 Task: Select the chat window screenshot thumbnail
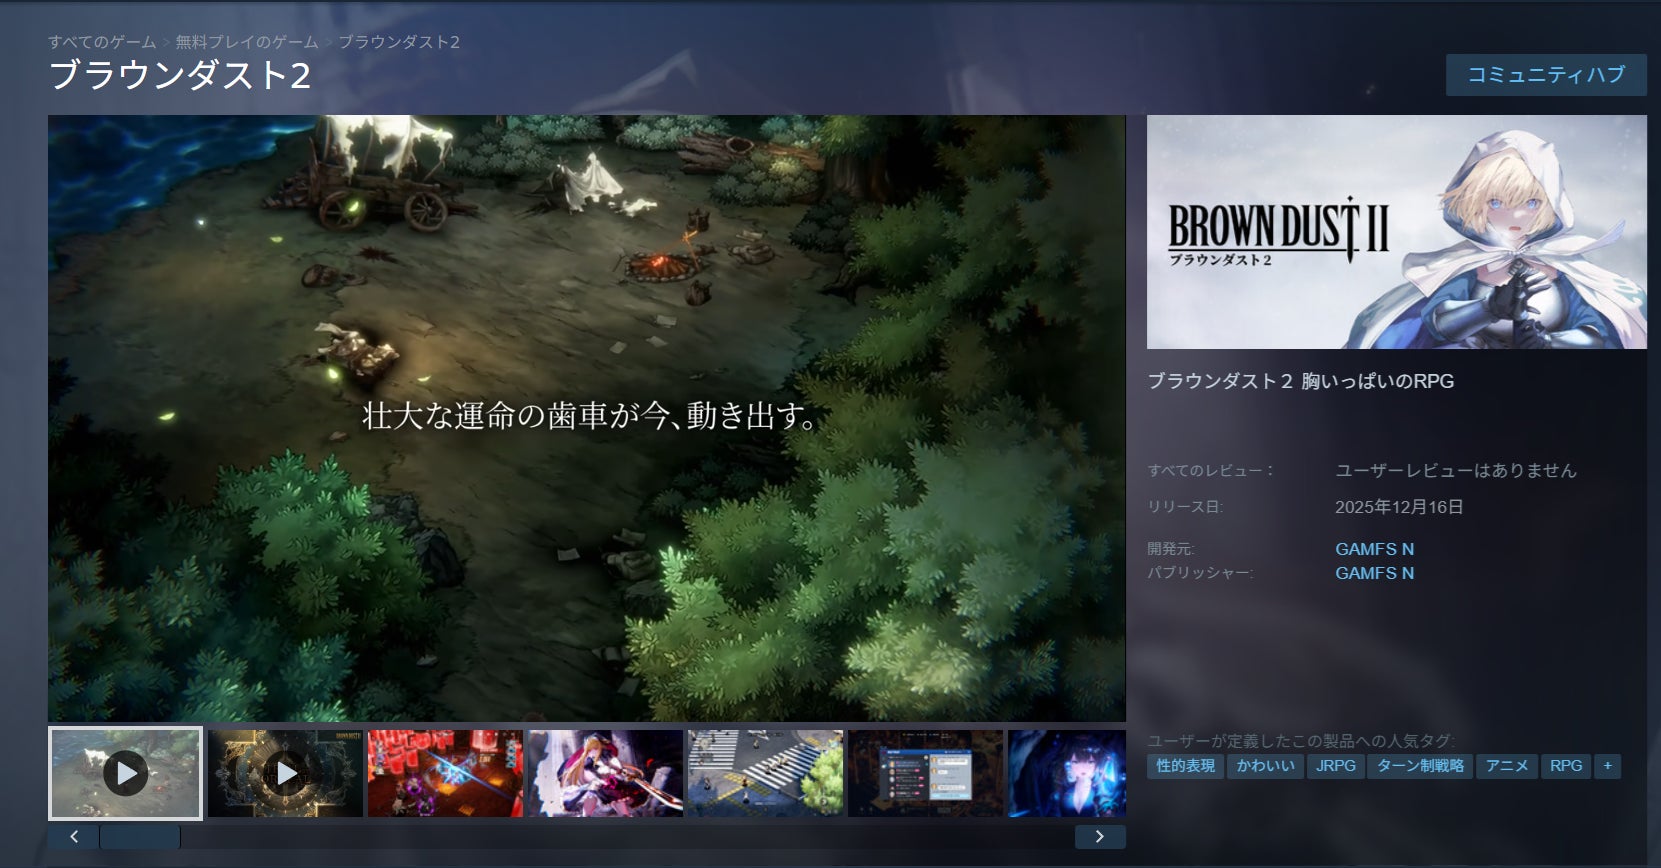(x=925, y=773)
